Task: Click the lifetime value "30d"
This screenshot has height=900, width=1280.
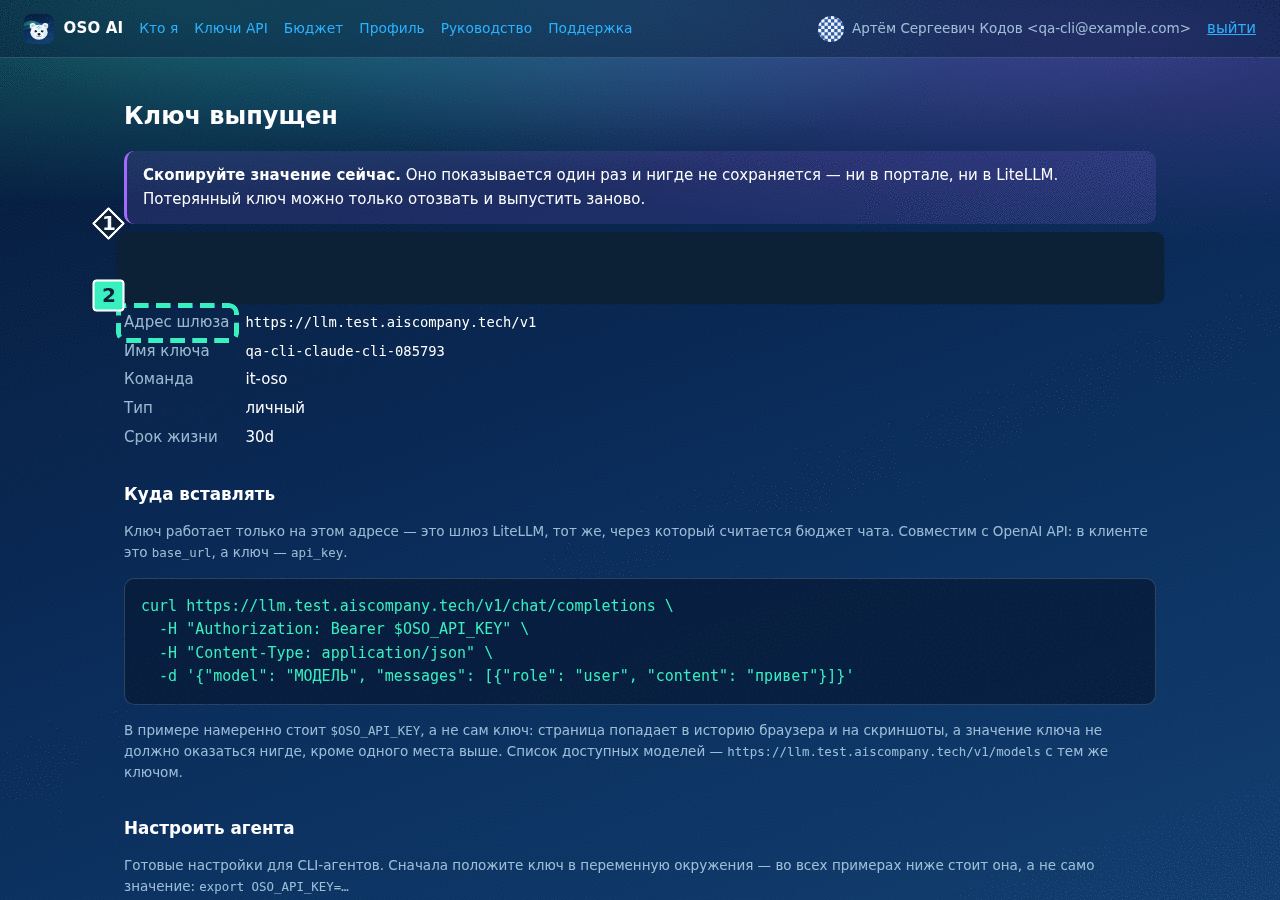Action: pos(259,437)
